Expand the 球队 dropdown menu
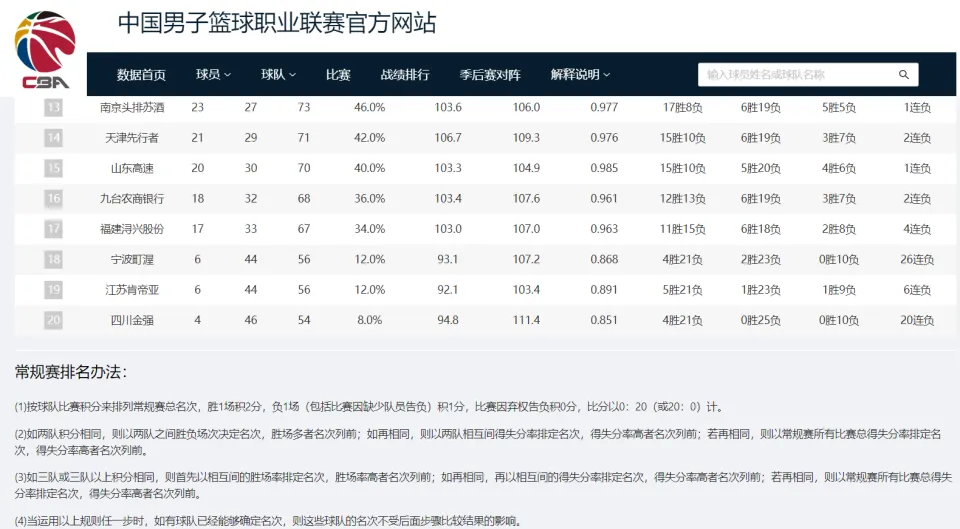 pyautogui.click(x=278, y=75)
